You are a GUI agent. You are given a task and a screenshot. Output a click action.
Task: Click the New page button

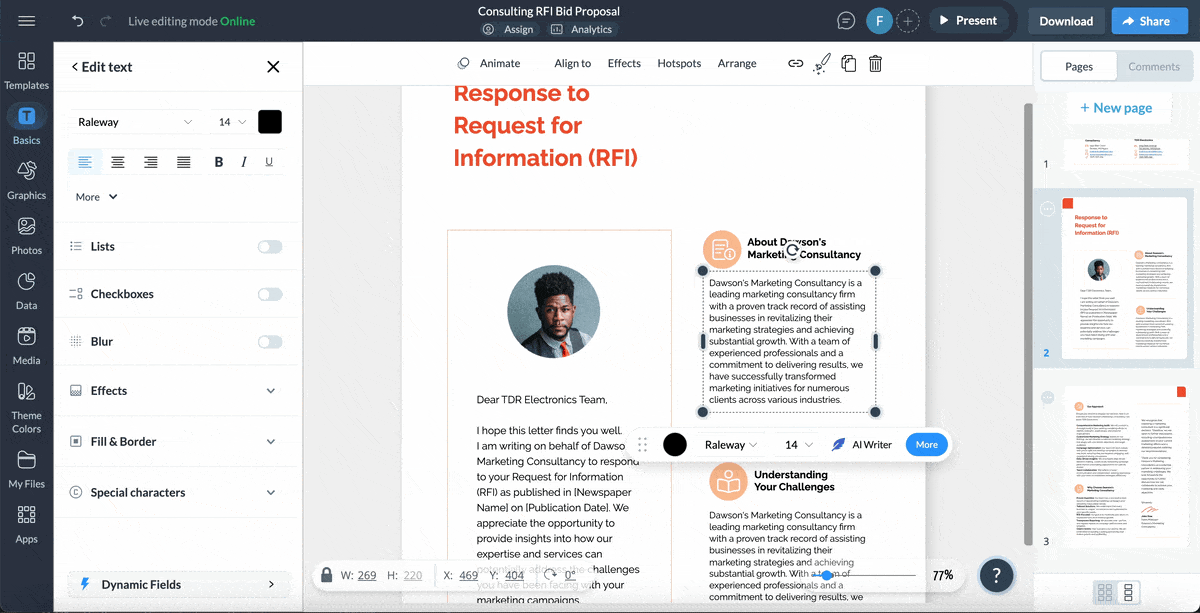tap(1118, 107)
